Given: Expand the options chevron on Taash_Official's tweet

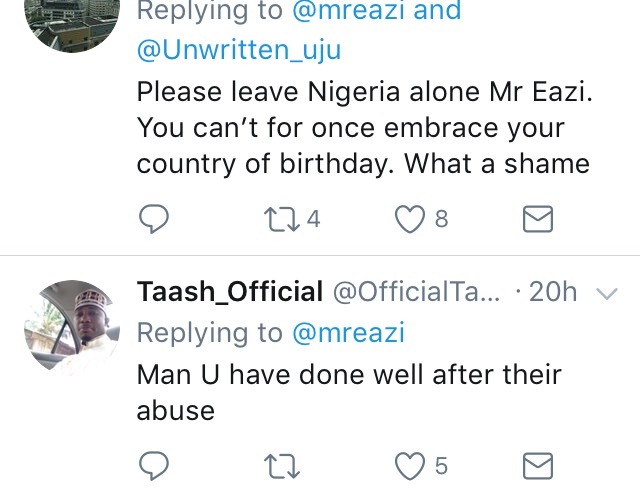Looking at the screenshot, I should tap(607, 293).
